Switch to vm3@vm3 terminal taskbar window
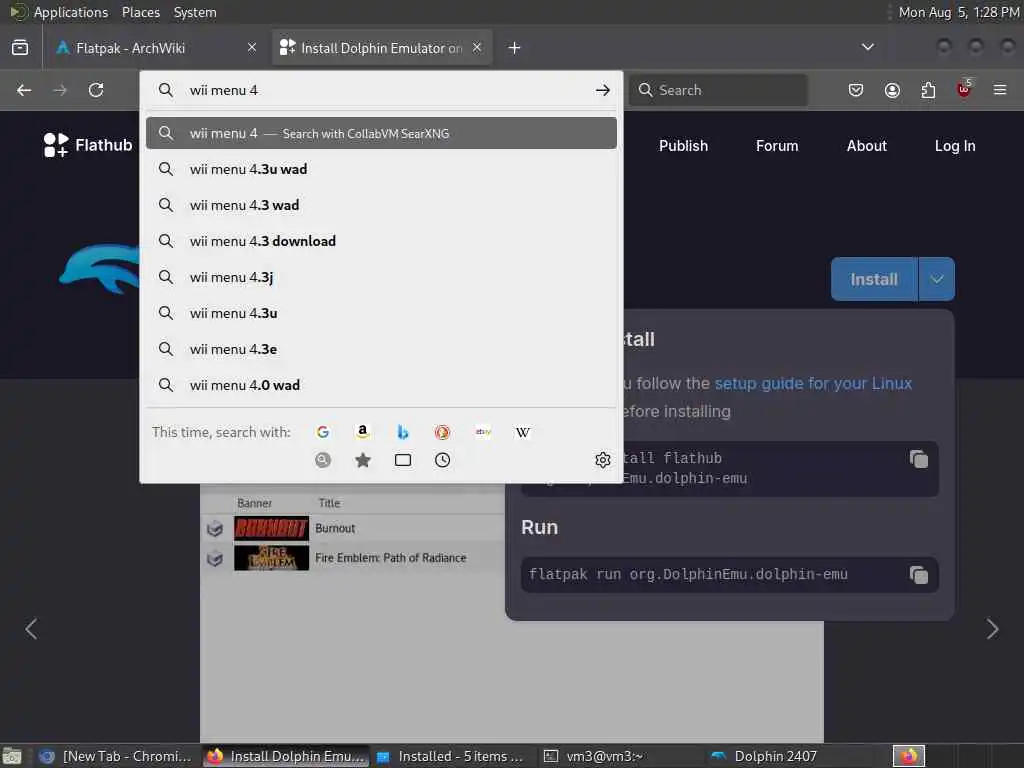1024x768 pixels. coord(604,756)
